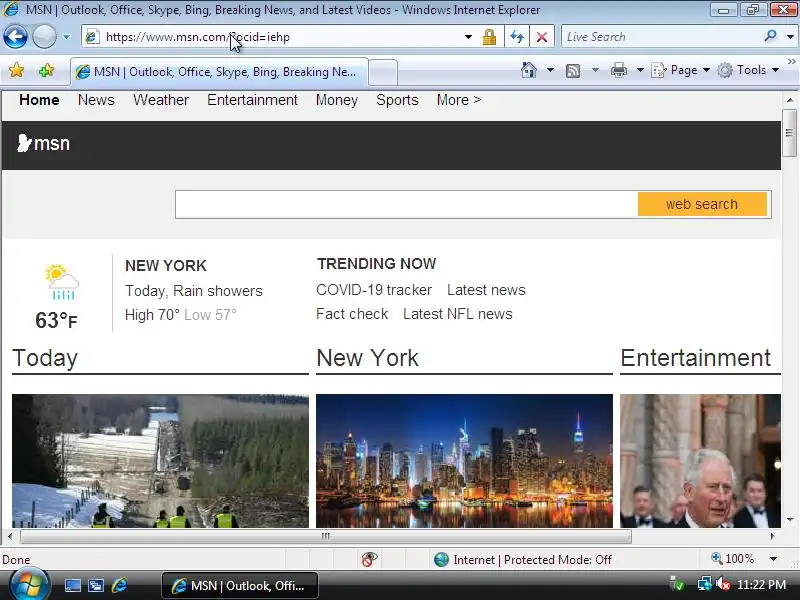Viewport: 800px width, 600px height.
Task: Click the msn butterfly logo
Action: click(43, 143)
